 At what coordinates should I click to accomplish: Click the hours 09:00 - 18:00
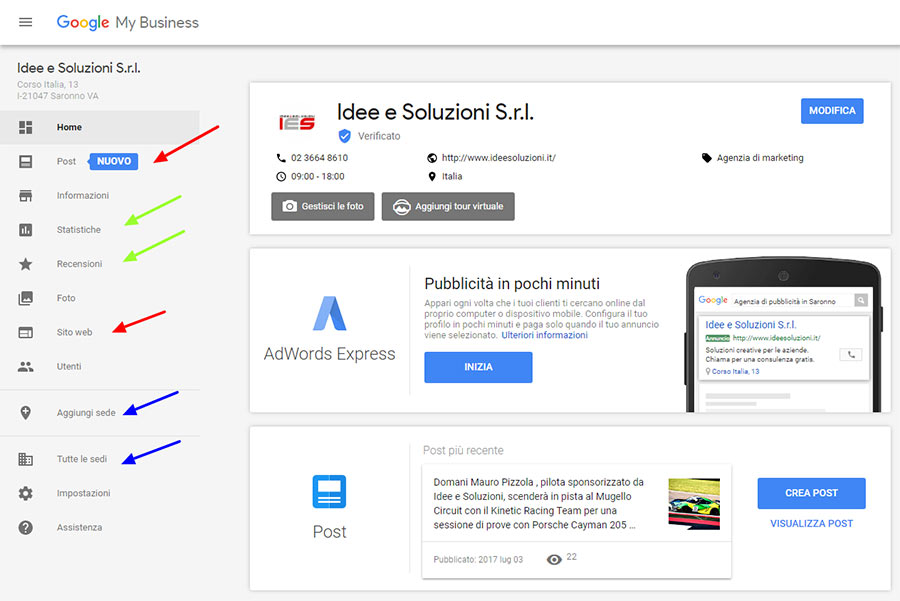coord(317,177)
